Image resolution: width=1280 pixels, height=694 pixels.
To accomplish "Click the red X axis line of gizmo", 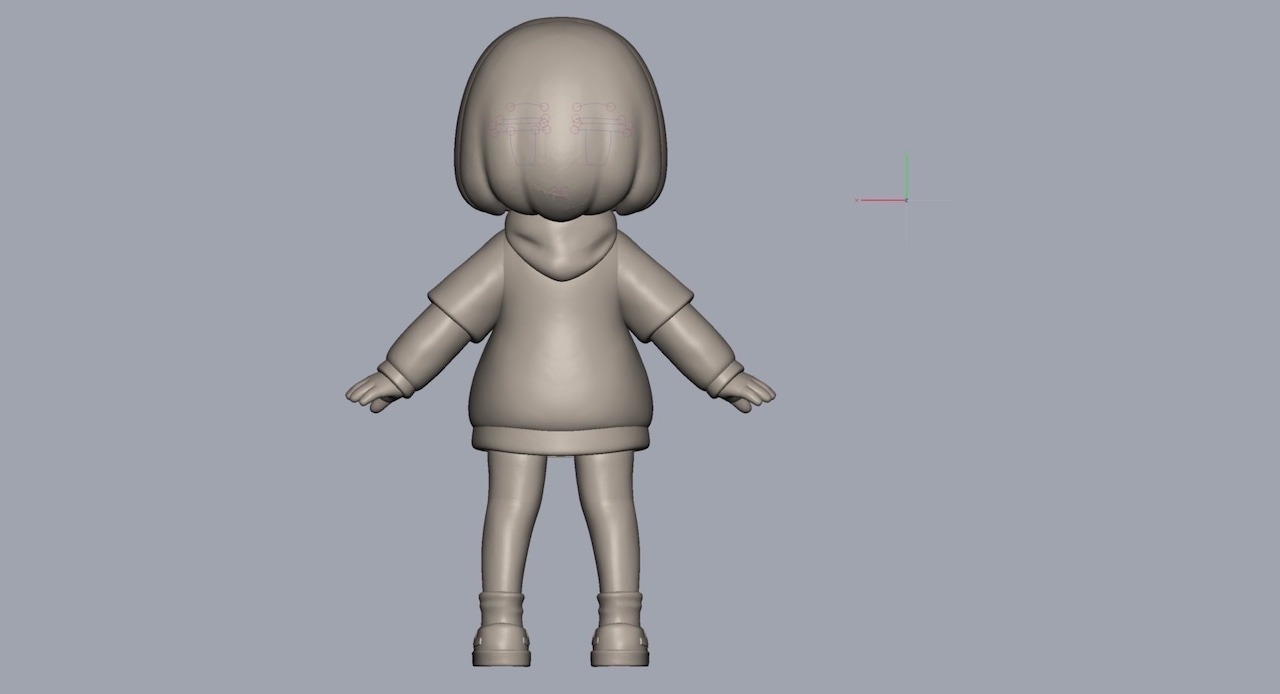I will 881,200.
